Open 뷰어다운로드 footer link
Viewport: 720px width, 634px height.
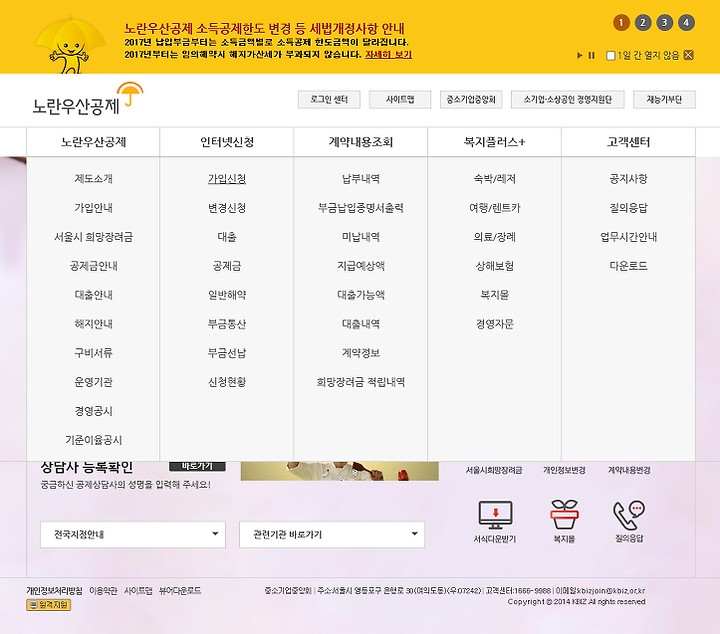[x=180, y=591]
